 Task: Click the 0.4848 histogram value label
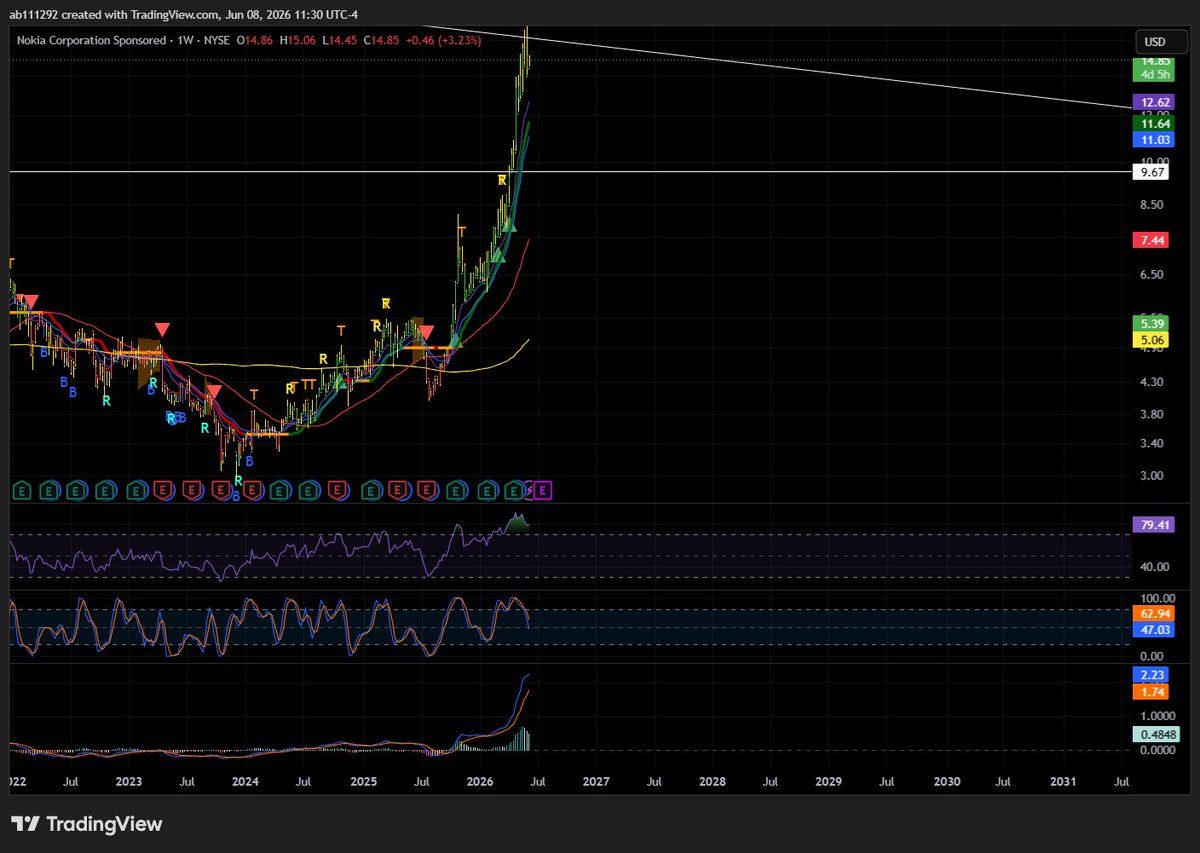1156,734
